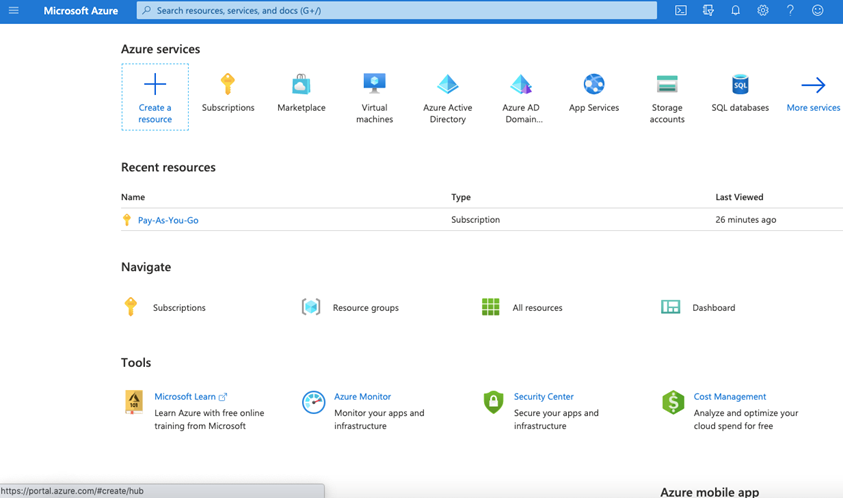The height and width of the screenshot is (498, 843).
Task: Open Resource groups text under Navigate
Action: (x=366, y=308)
